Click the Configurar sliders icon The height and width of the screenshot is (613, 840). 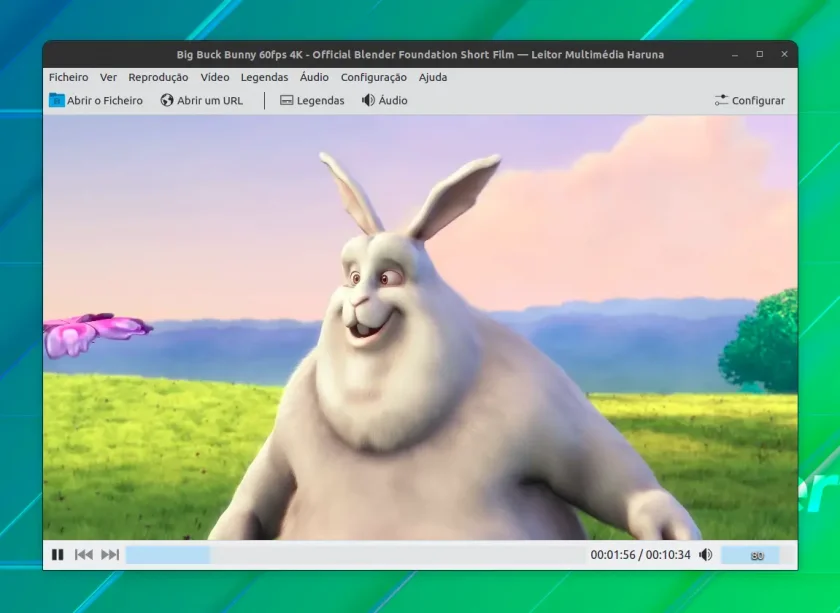[x=721, y=100]
